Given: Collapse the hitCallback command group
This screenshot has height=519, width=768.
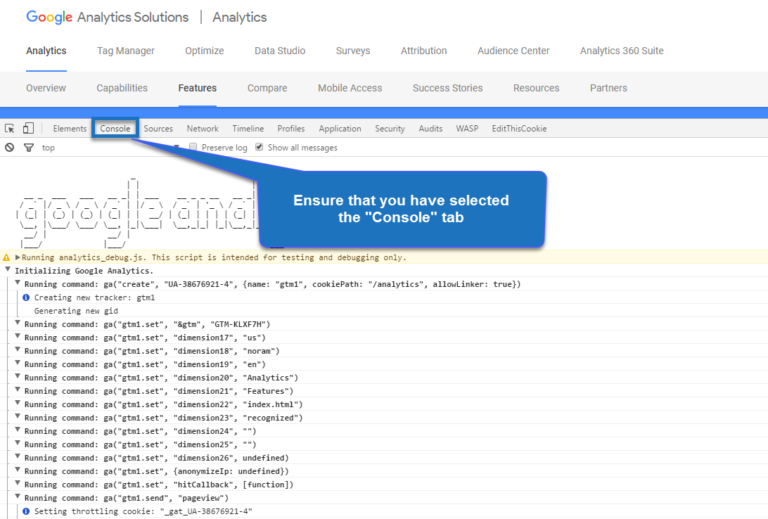Looking at the screenshot, I should coord(18,483).
